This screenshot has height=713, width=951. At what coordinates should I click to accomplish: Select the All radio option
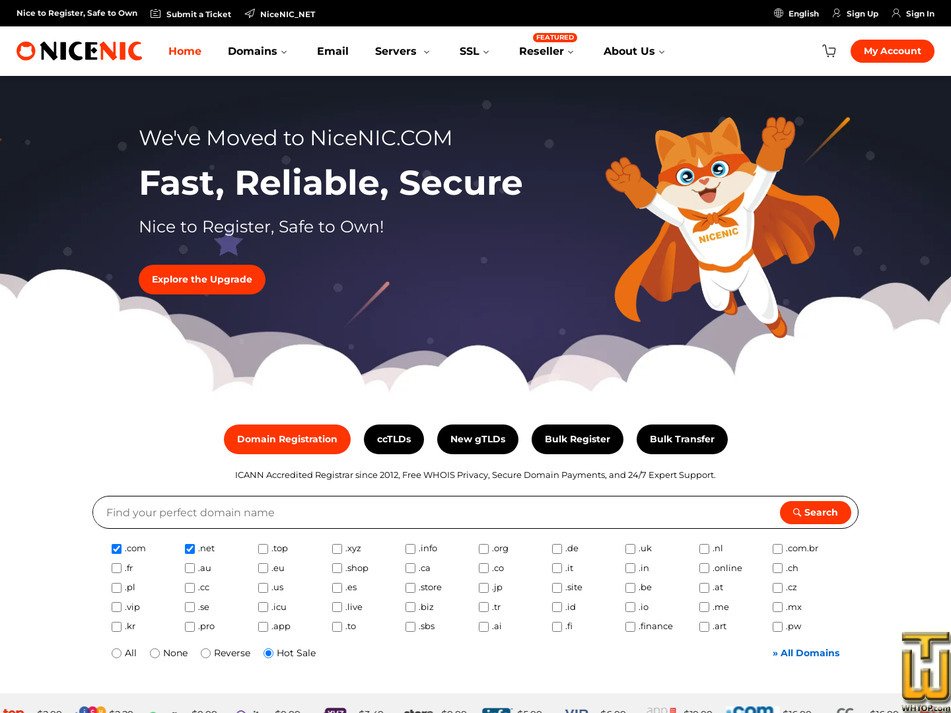point(115,653)
